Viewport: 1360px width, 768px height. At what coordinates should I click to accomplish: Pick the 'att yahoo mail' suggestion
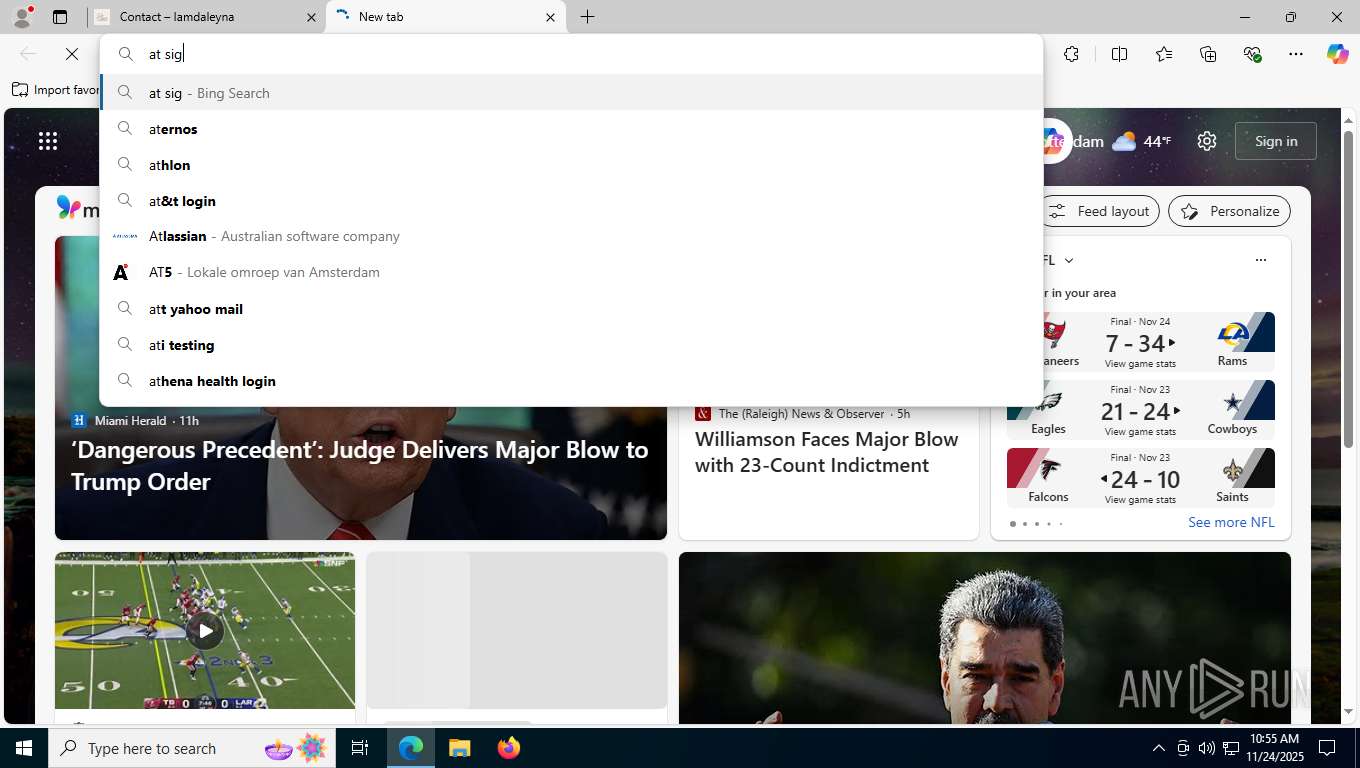point(571,309)
